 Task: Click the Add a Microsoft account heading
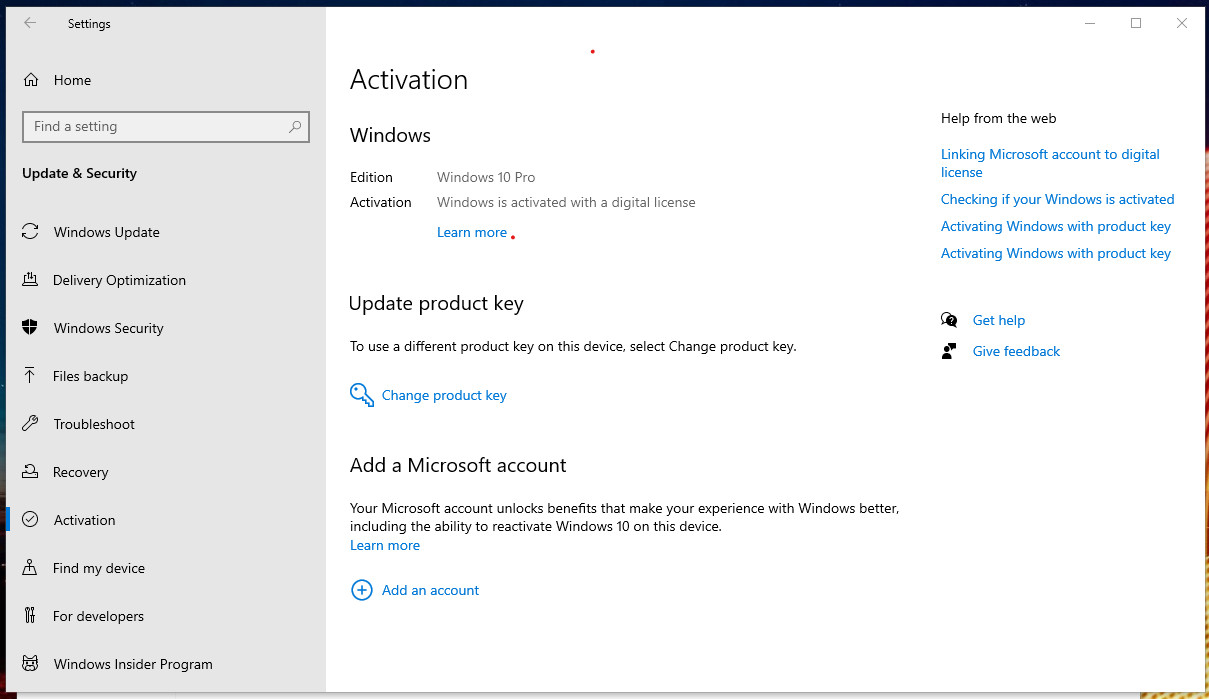coord(458,465)
